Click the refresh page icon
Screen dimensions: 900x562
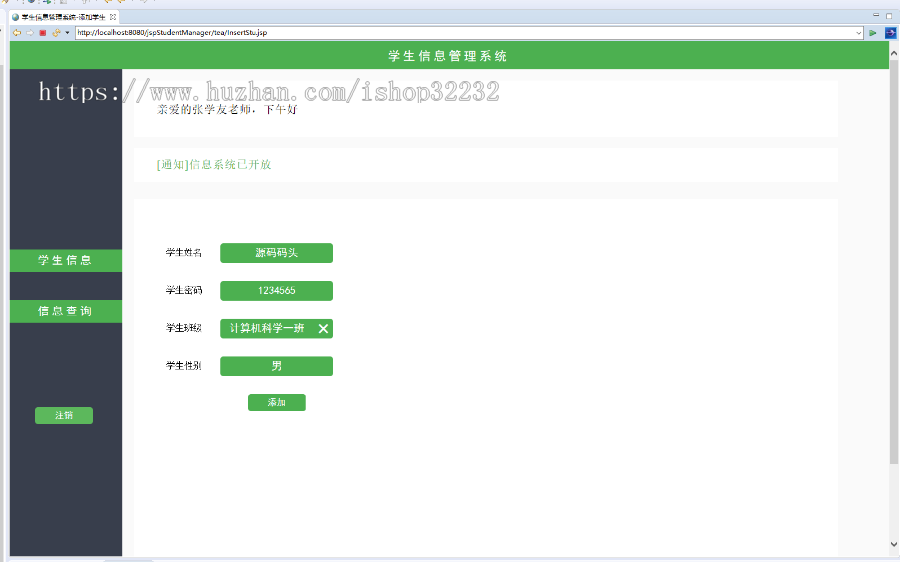pyautogui.click(x=56, y=33)
